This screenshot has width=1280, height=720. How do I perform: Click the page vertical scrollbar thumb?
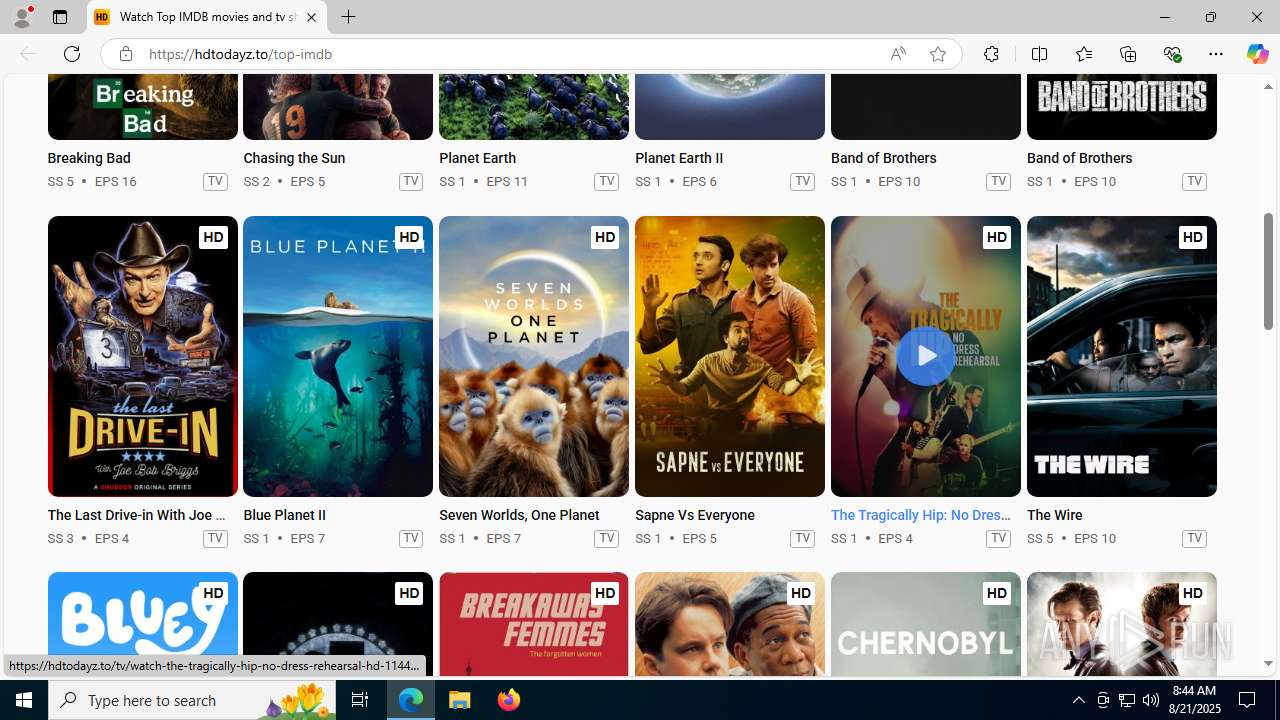[x=1268, y=271]
